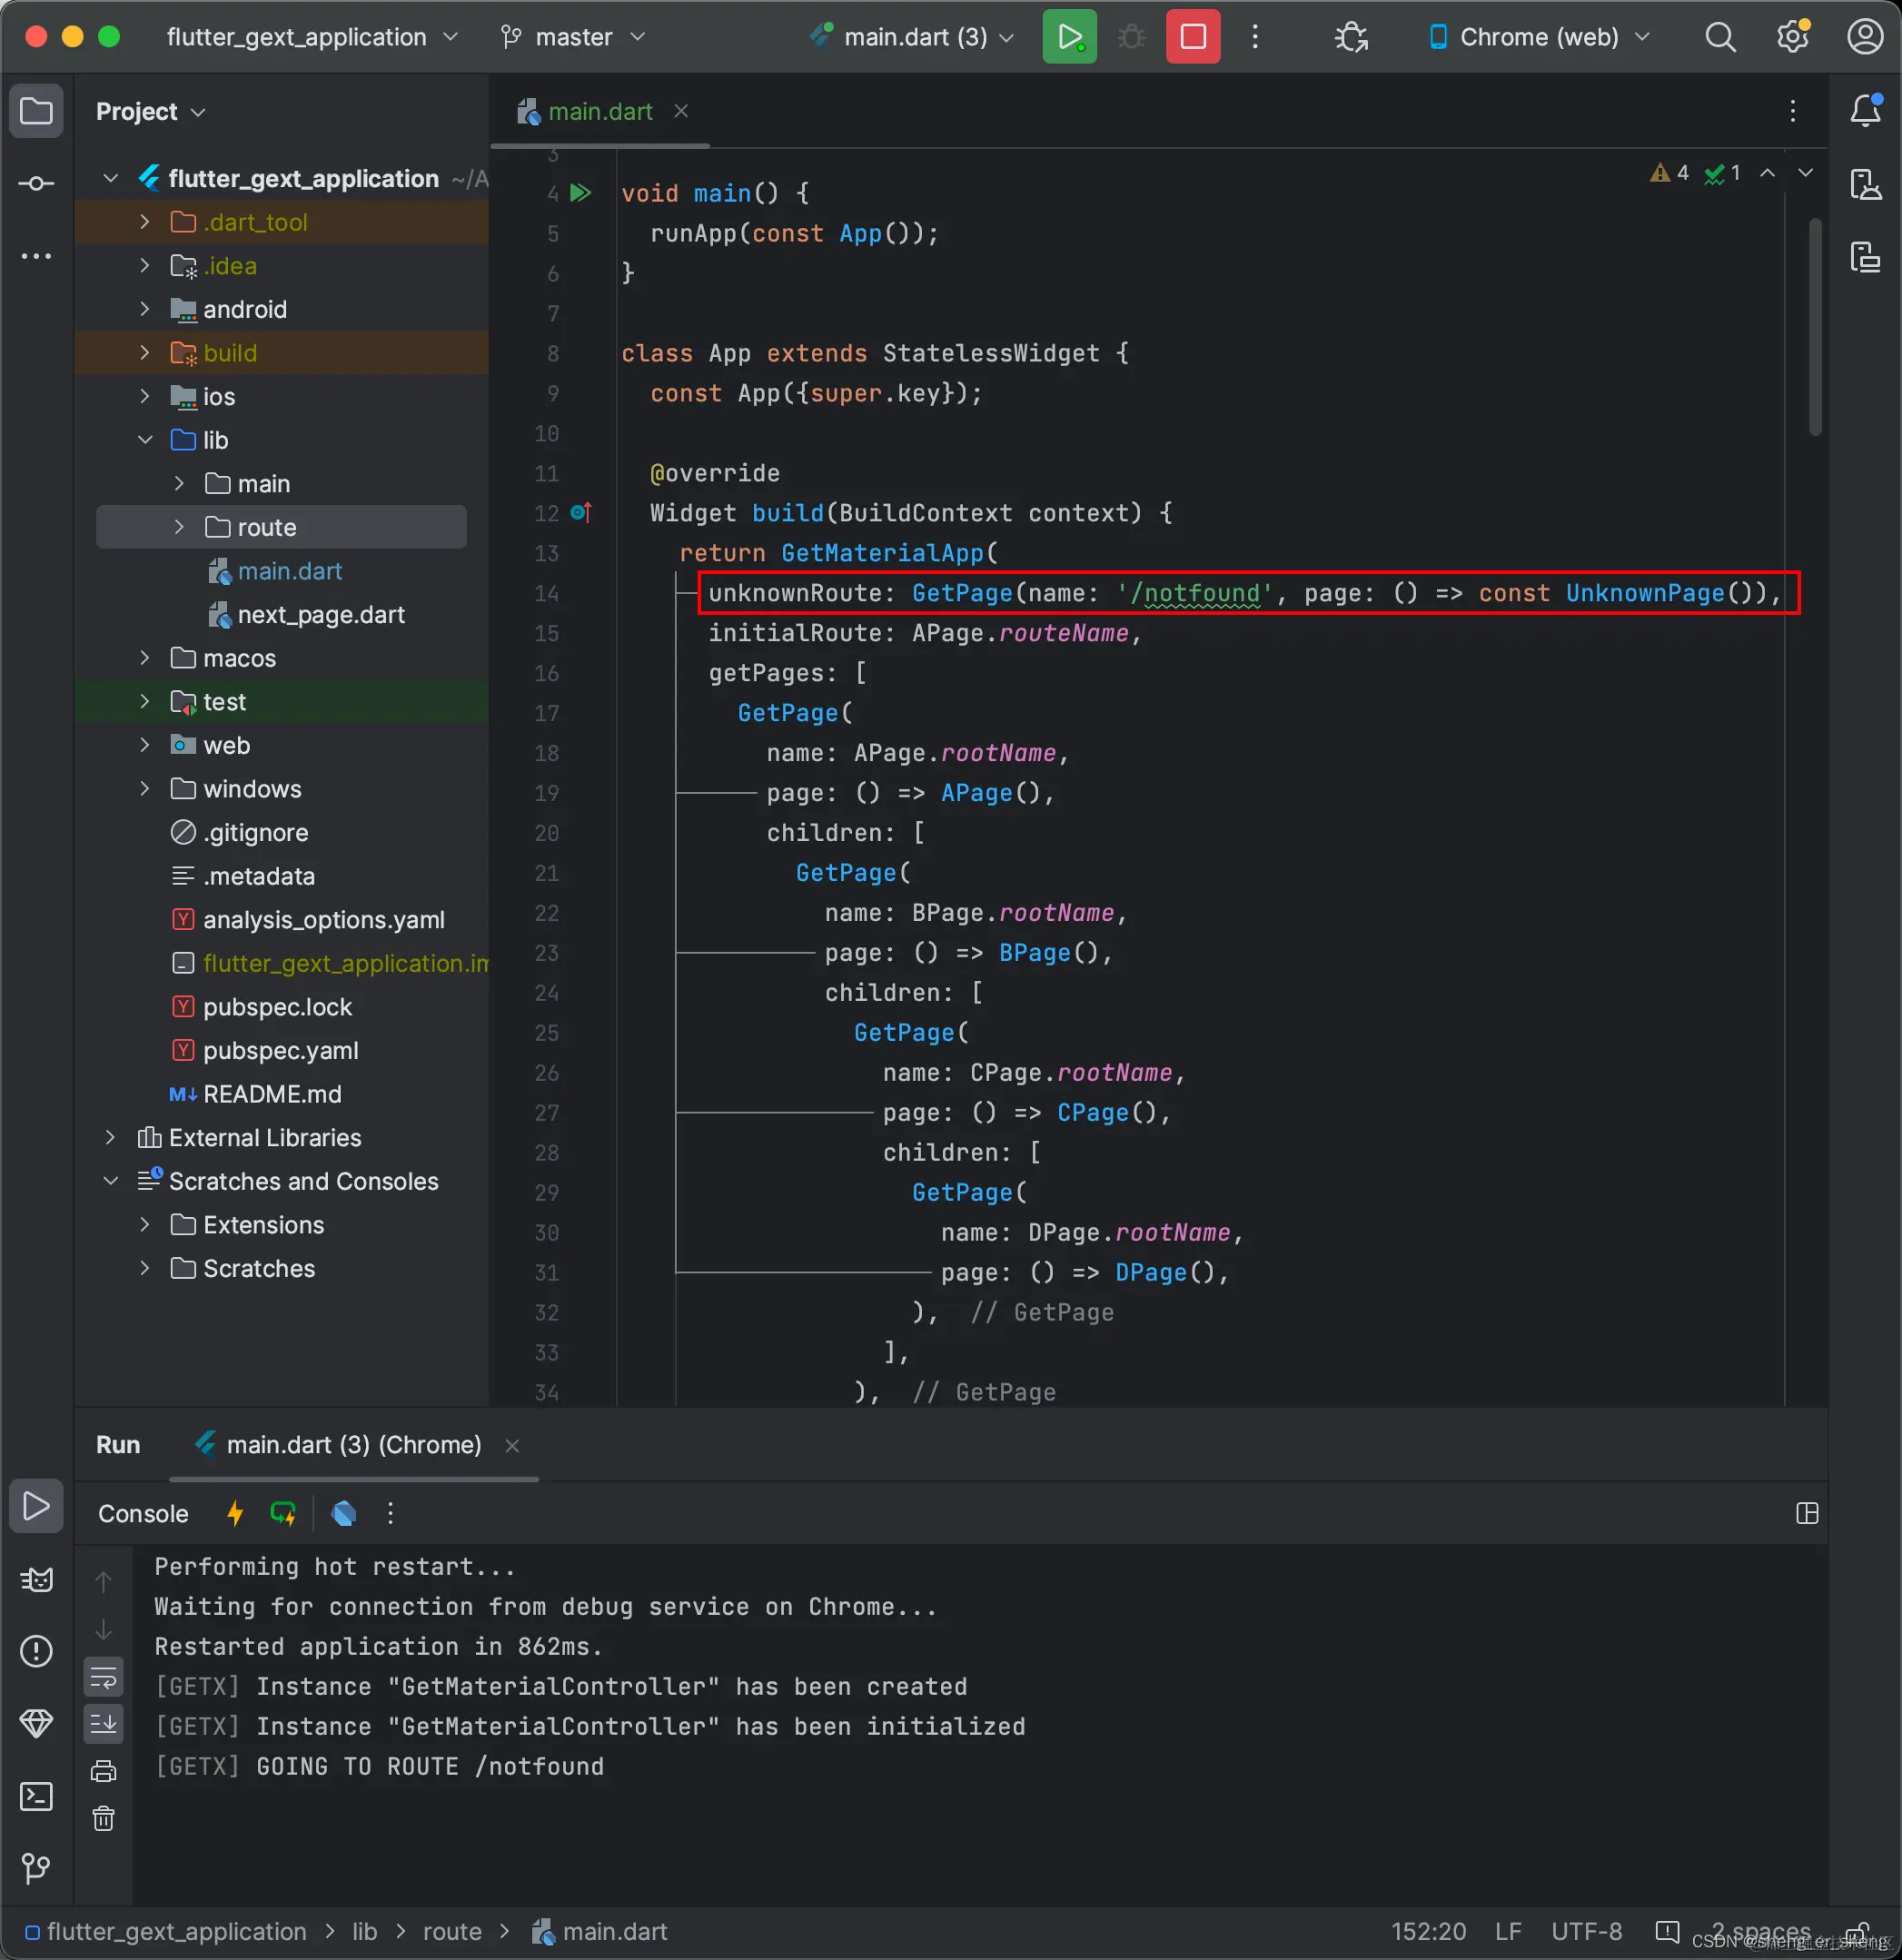Open the Notifications bell icon
1902x1960 pixels.
click(x=1865, y=110)
